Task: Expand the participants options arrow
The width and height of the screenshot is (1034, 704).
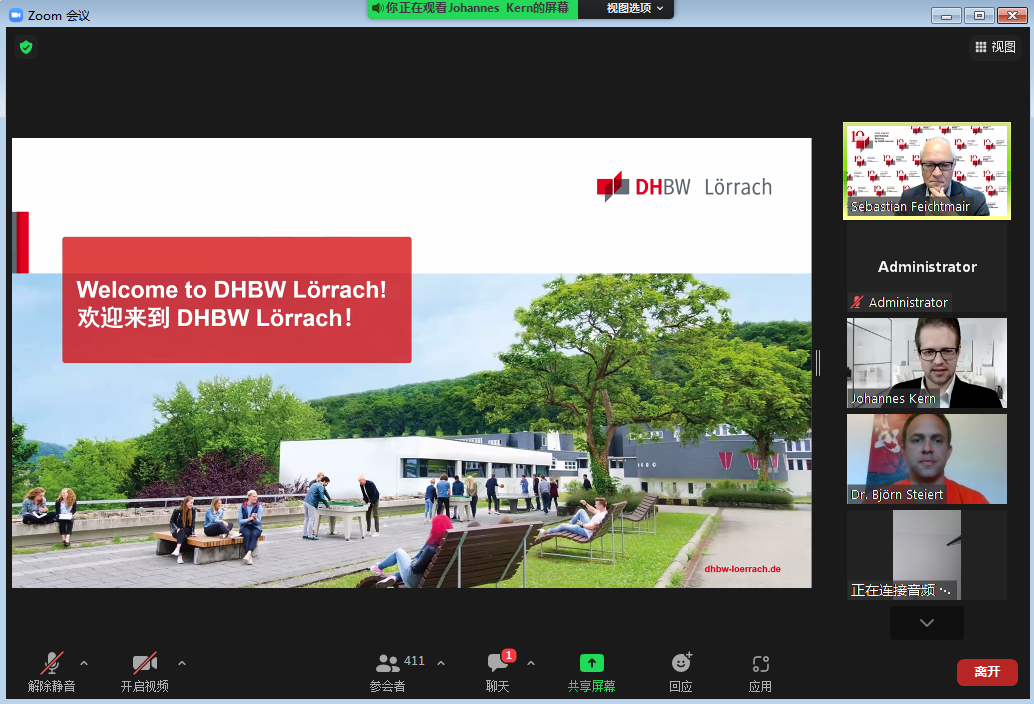Action: 441,662
